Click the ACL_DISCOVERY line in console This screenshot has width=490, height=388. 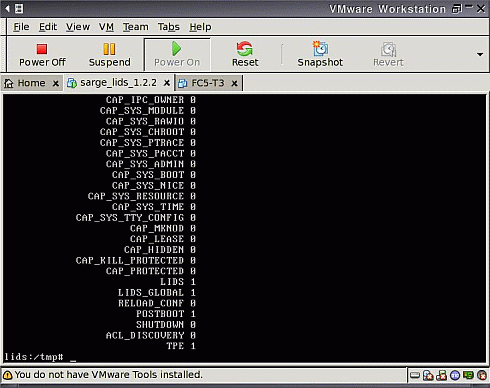click(151, 335)
